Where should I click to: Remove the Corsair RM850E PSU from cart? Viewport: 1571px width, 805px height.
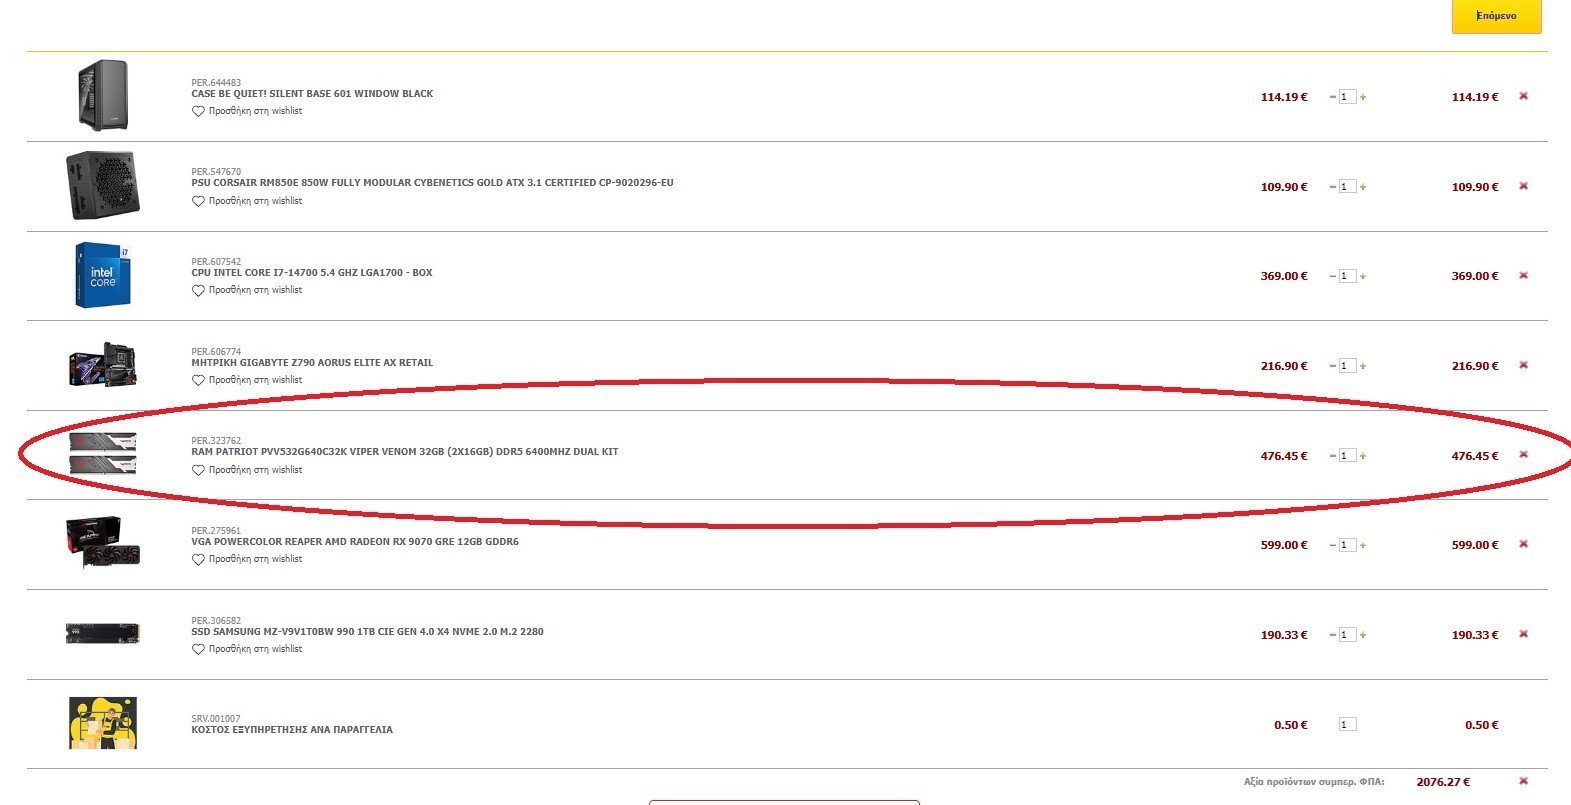(1523, 186)
